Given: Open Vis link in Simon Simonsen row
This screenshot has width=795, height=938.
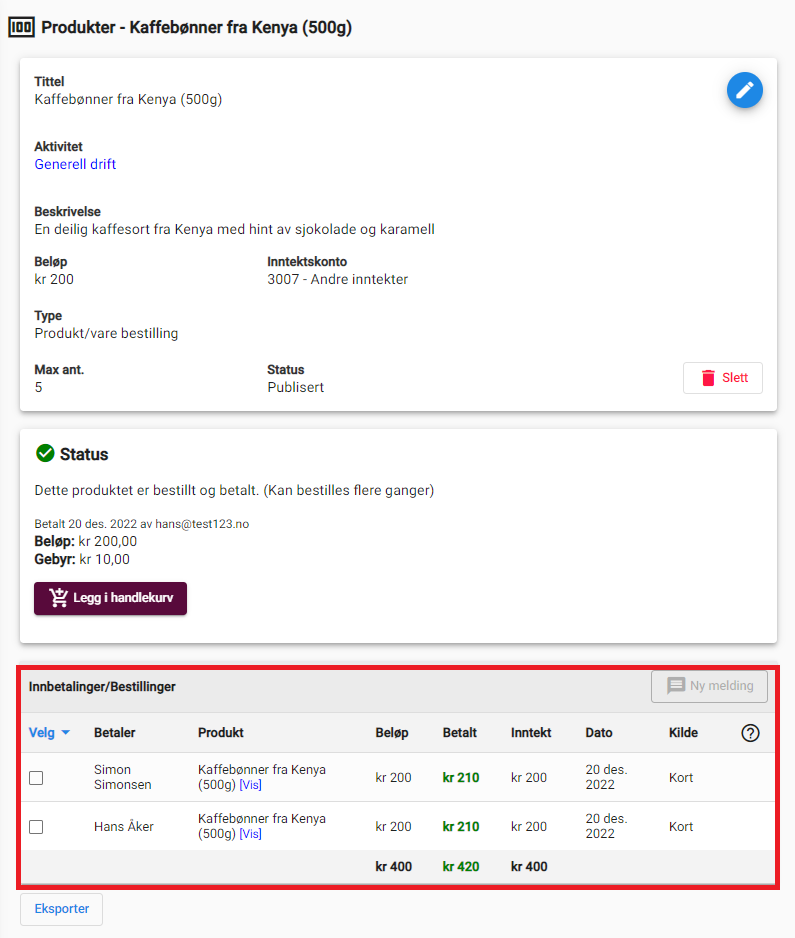Looking at the screenshot, I should pos(251,784).
